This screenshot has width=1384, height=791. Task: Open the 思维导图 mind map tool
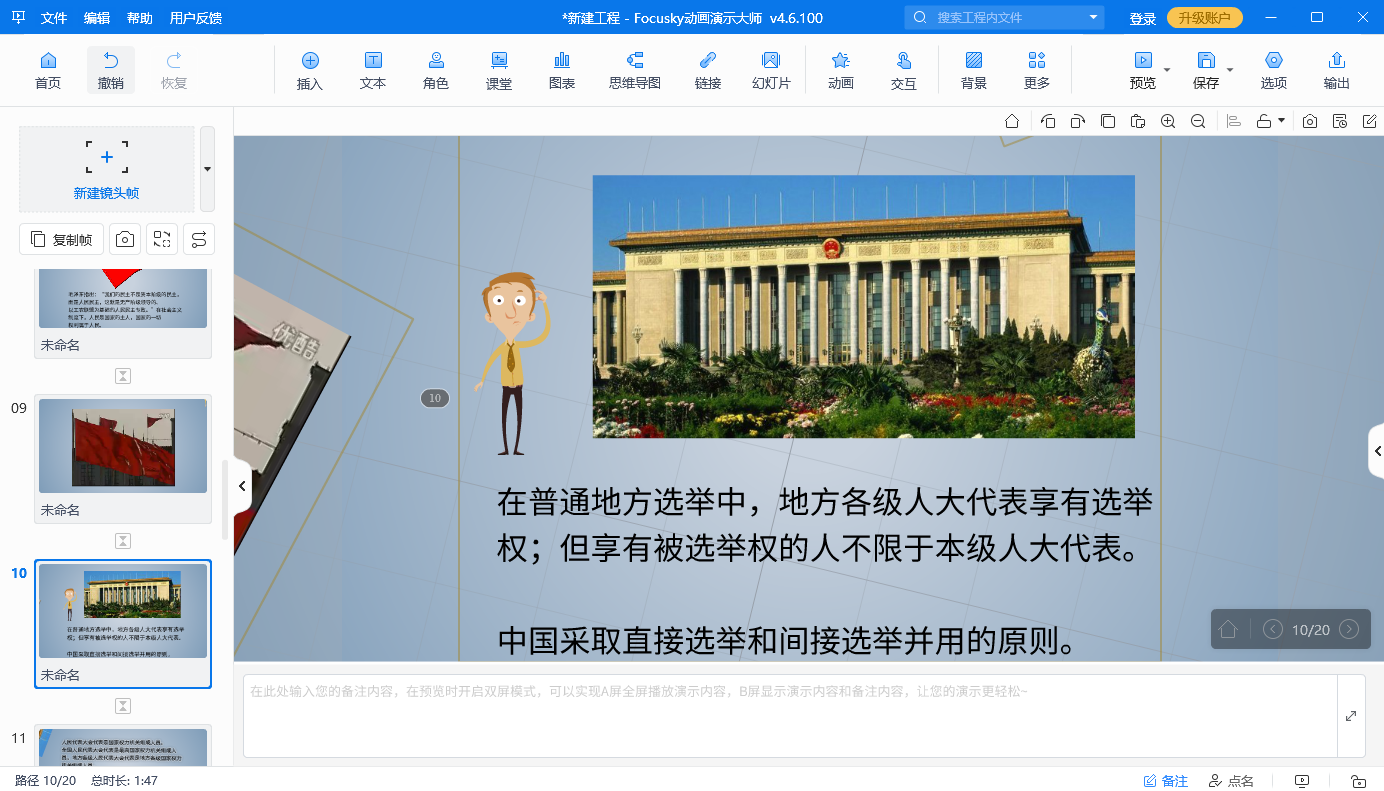click(635, 70)
